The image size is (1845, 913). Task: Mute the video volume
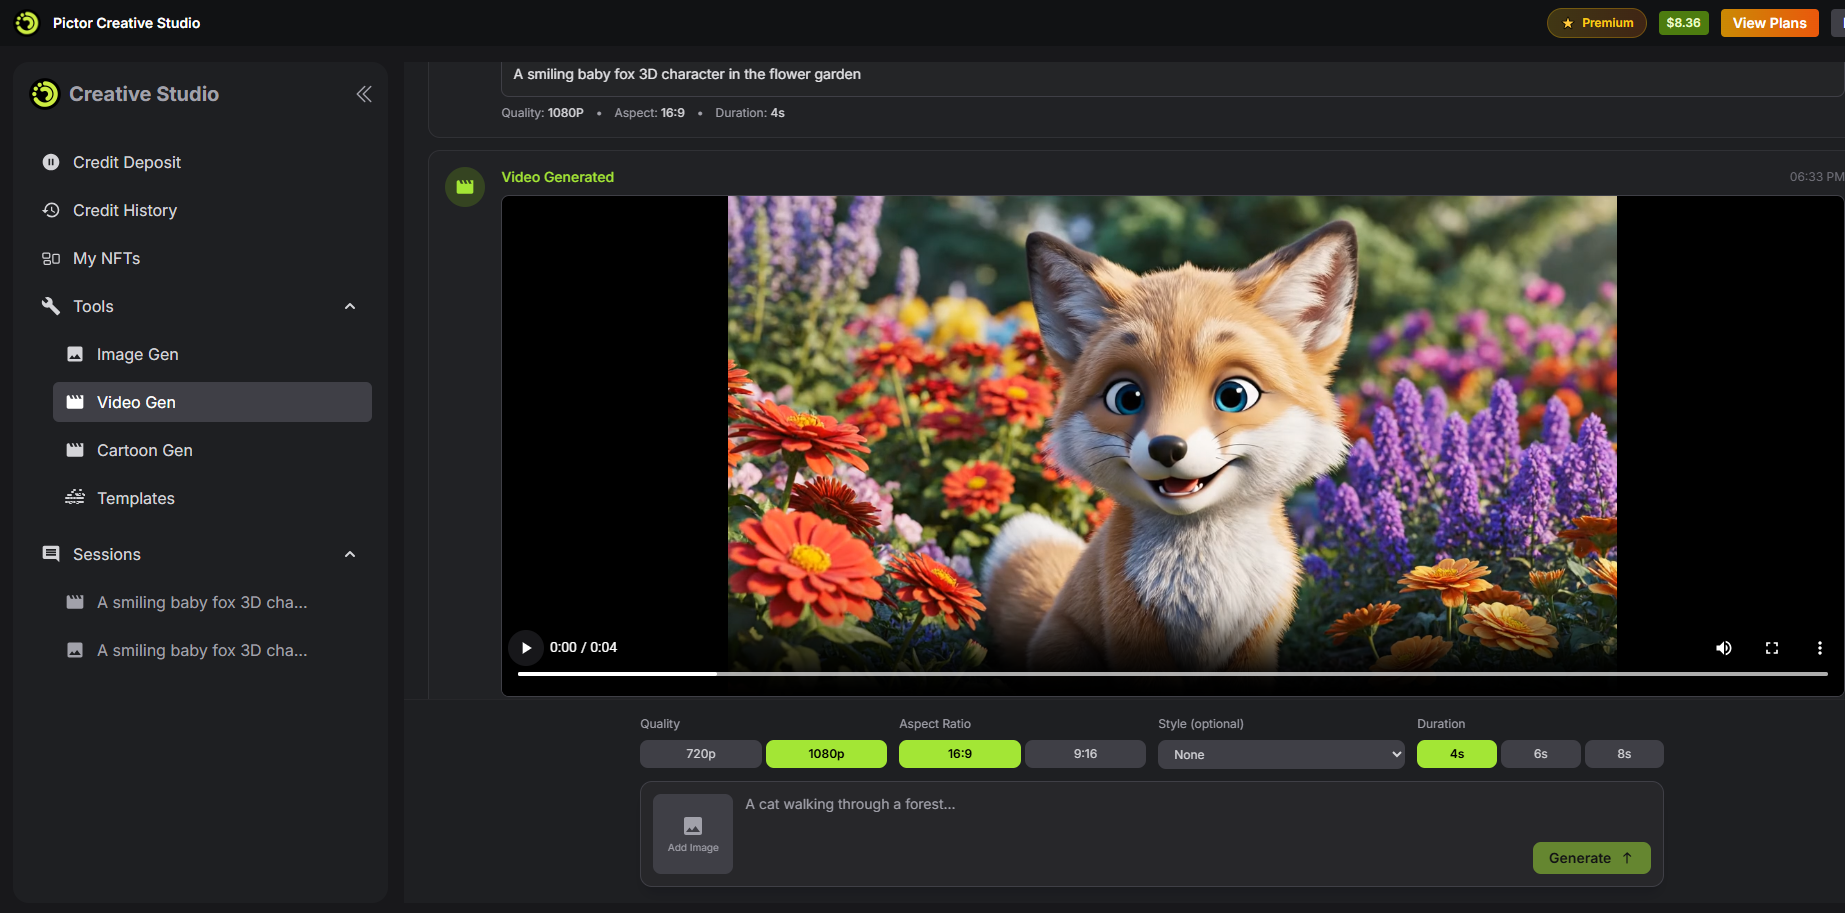point(1724,648)
